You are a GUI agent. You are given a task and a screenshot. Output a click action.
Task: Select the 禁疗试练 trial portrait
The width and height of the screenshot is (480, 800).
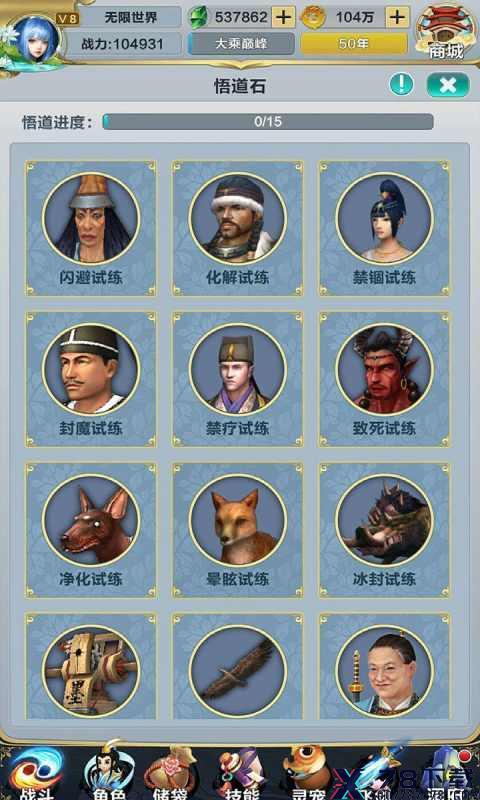(238, 369)
